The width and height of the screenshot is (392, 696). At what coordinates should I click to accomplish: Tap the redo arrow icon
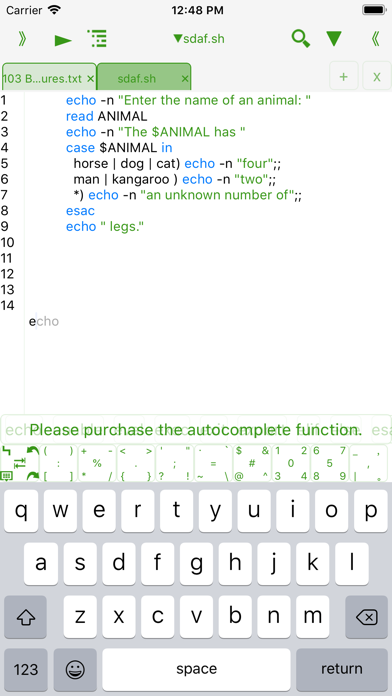[x=32, y=475]
